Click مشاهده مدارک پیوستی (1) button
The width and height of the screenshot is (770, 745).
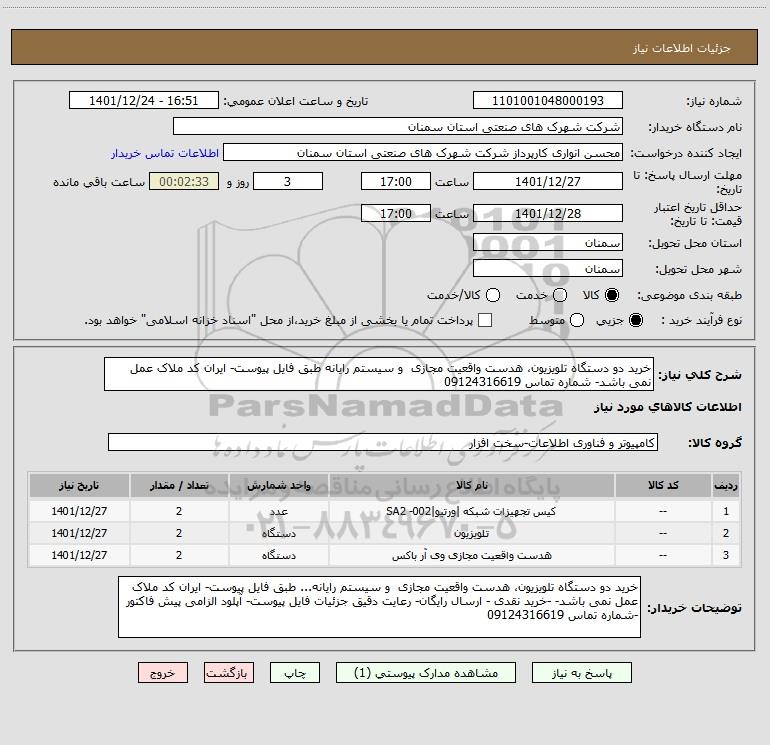(x=426, y=673)
